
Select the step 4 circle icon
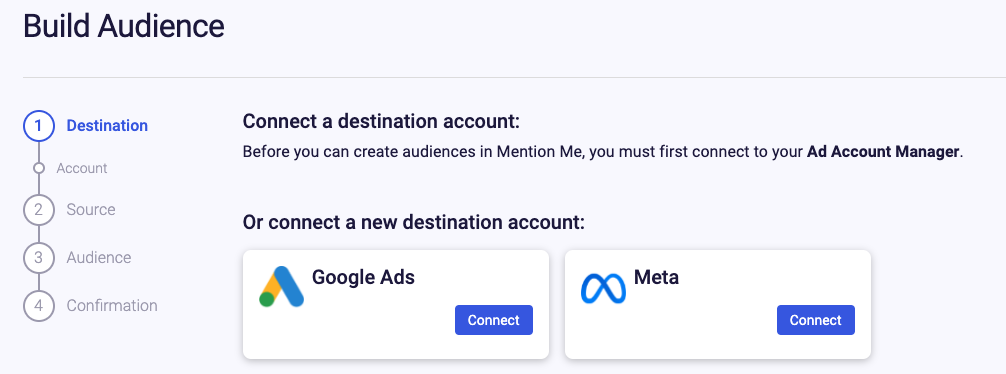coord(38,305)
